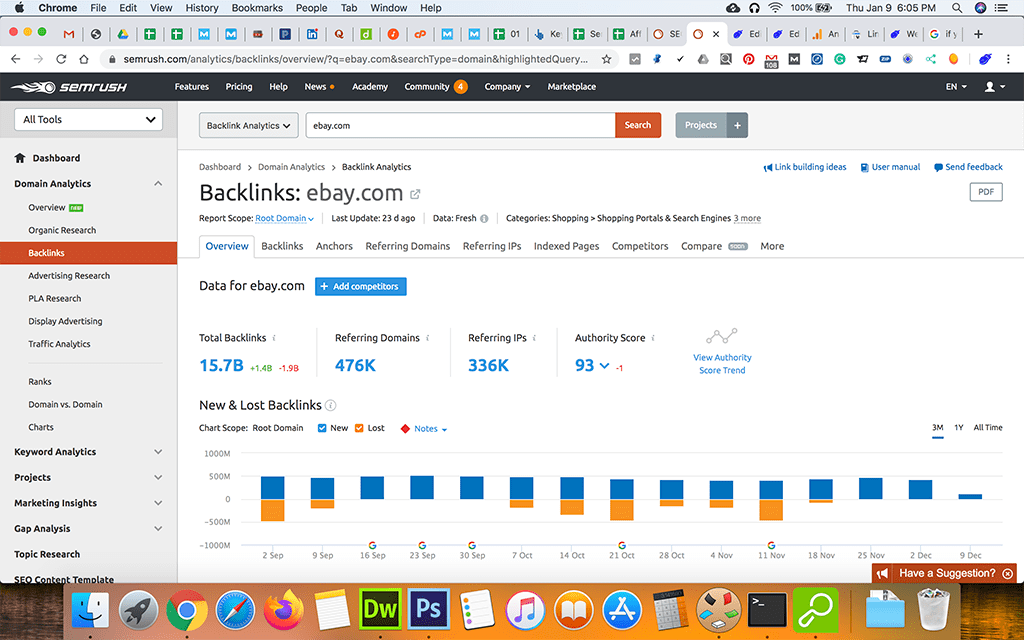Click the 2 Sep orange lost bar
The width and height of the screenshot is (1024, 640).
click(x=272, y=510)
